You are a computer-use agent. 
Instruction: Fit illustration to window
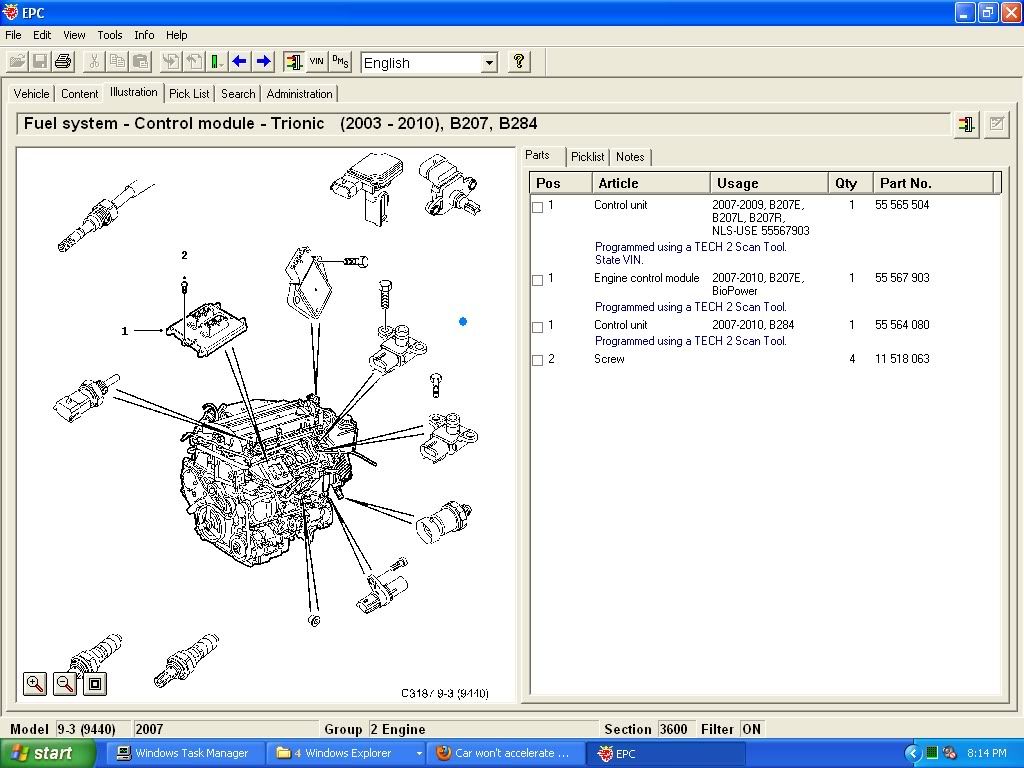coord(95,684)
